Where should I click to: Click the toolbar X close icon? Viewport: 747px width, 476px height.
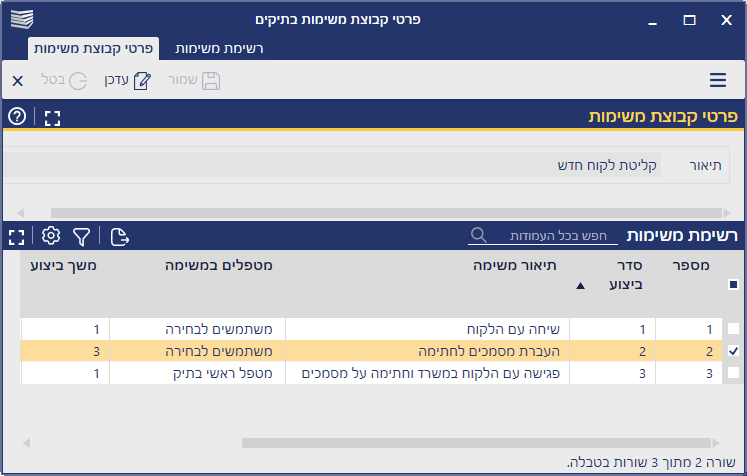pos(17,81)
